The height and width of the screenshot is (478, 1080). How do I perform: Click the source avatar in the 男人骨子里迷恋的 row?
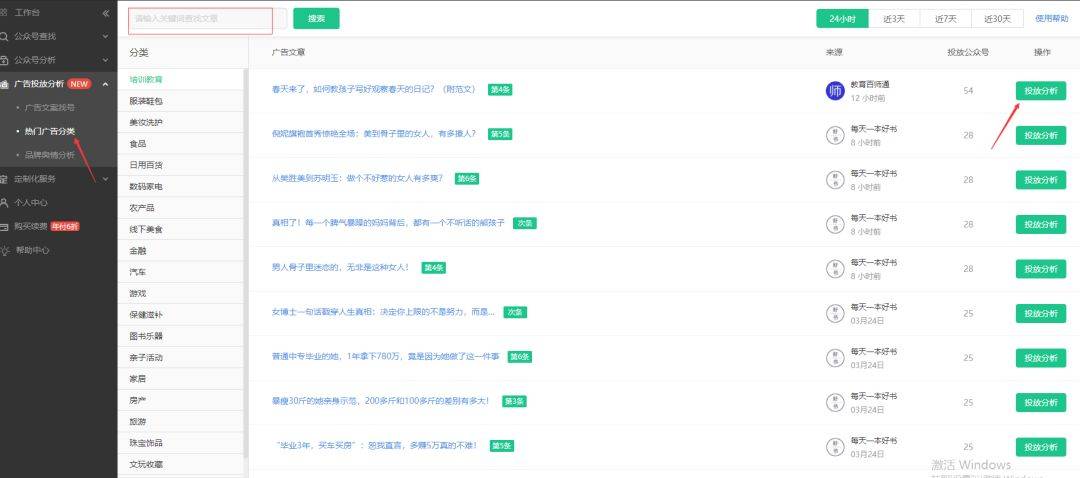pos(835,269)
